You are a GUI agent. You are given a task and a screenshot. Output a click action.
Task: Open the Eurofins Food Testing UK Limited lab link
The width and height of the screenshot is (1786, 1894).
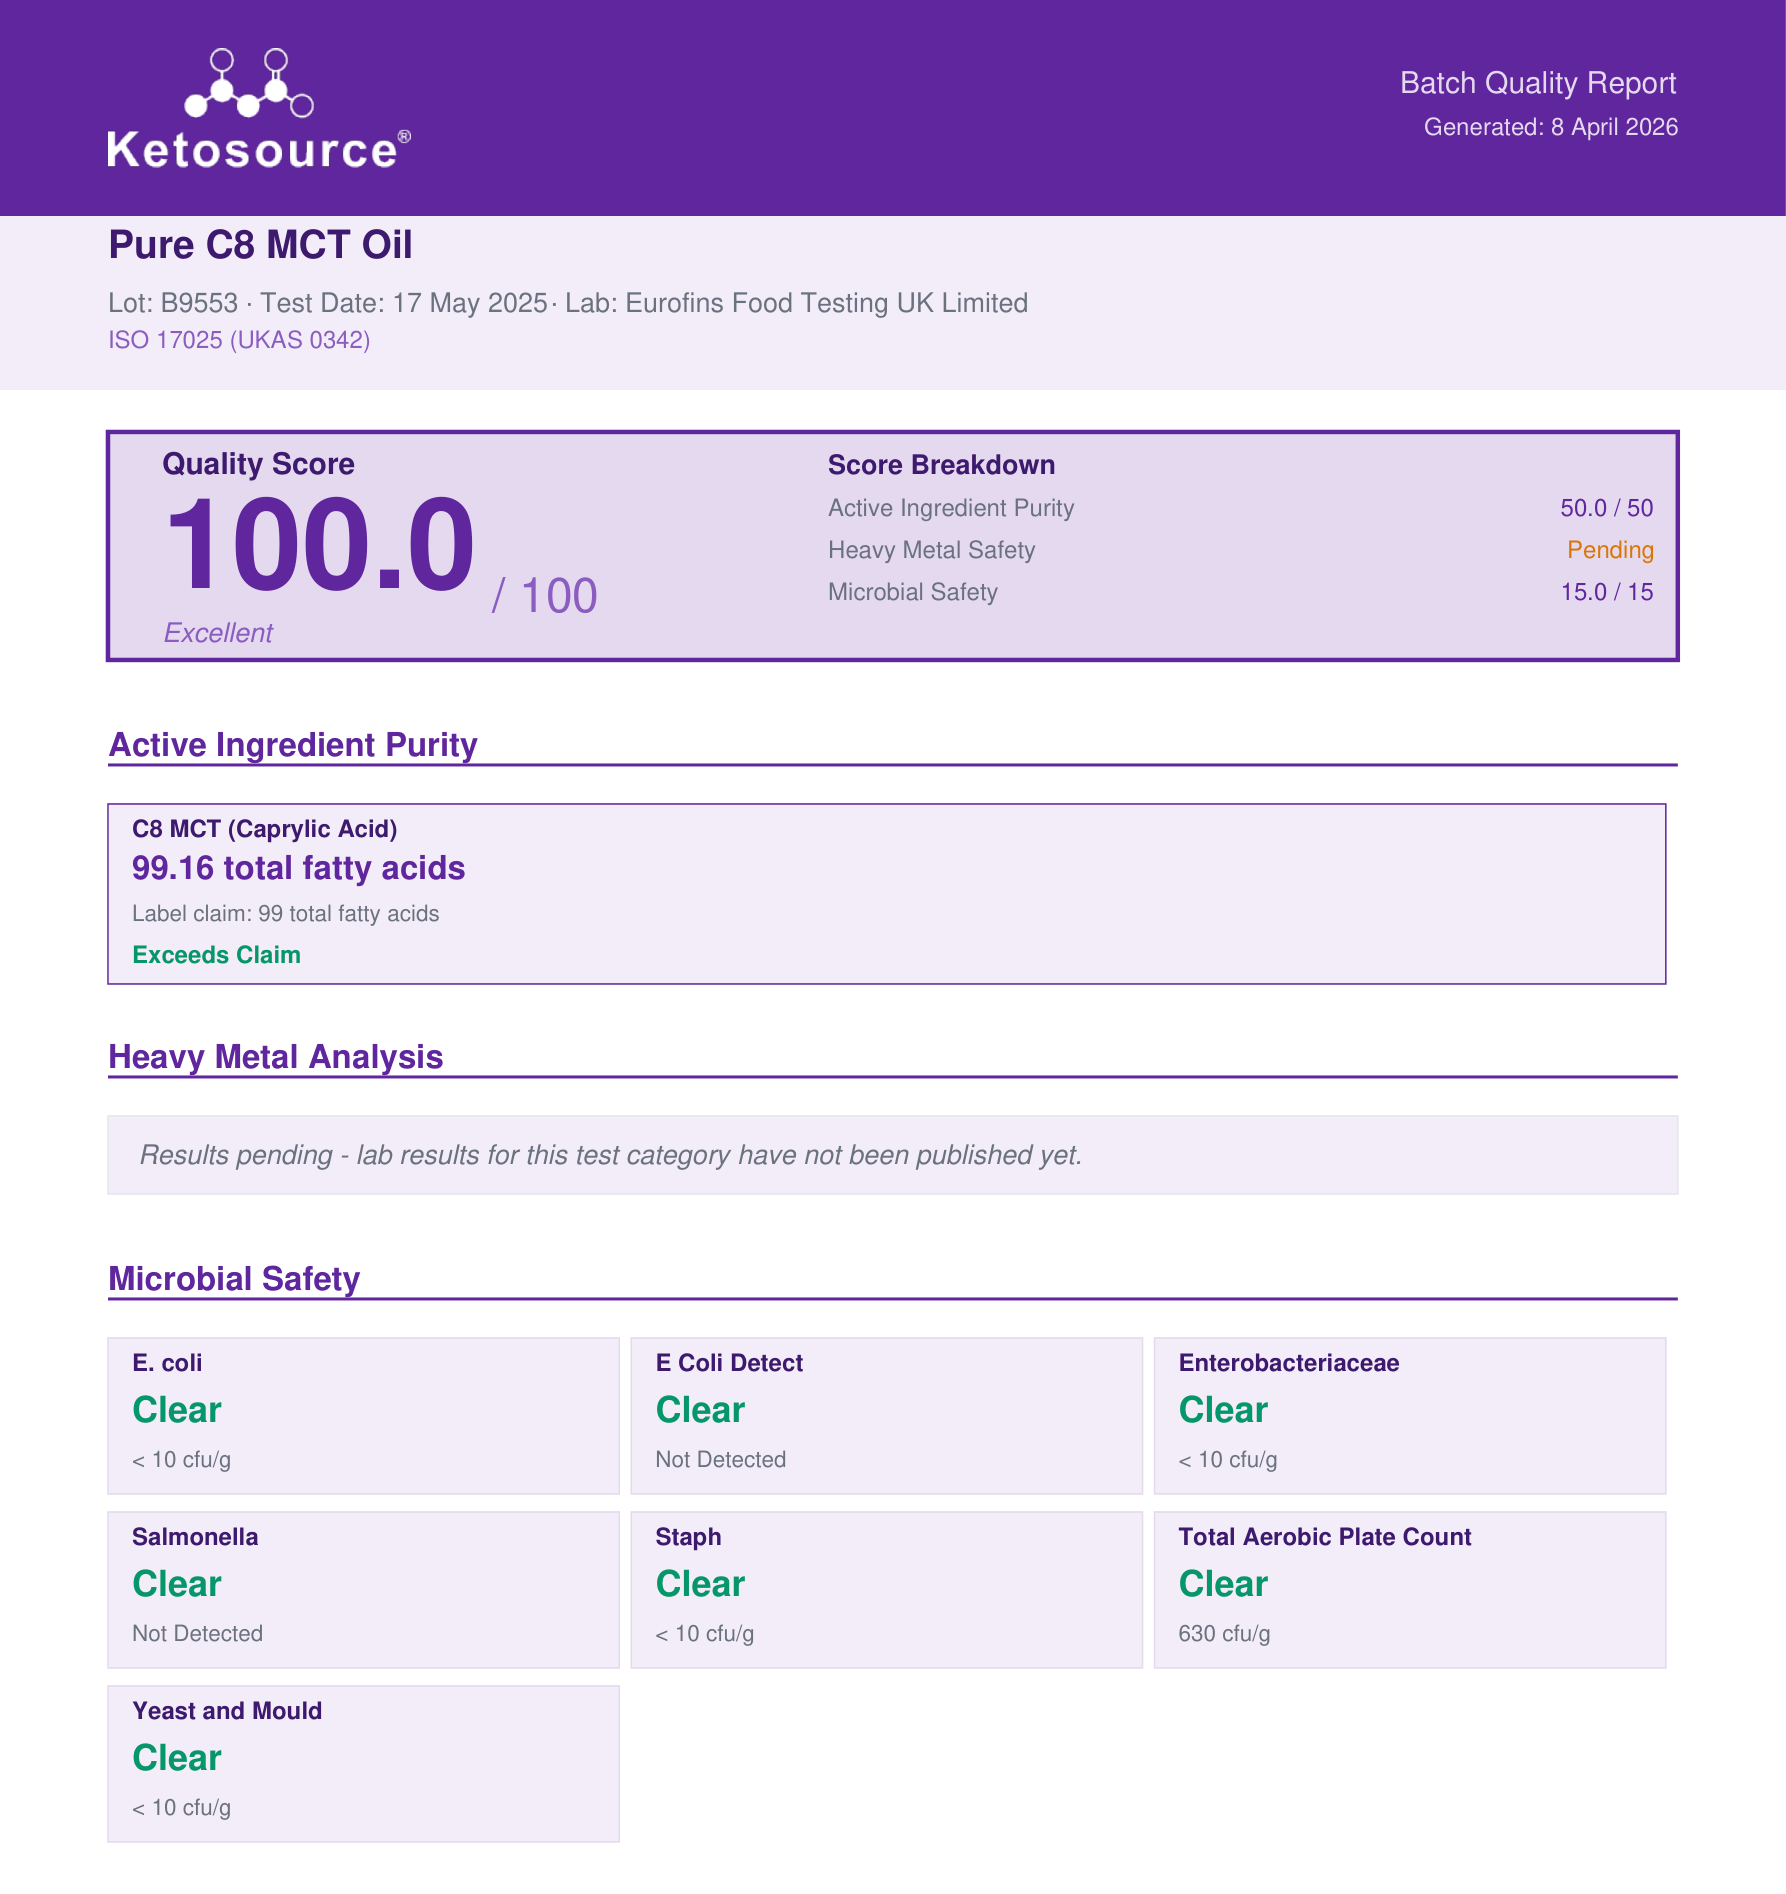point(826,303)
